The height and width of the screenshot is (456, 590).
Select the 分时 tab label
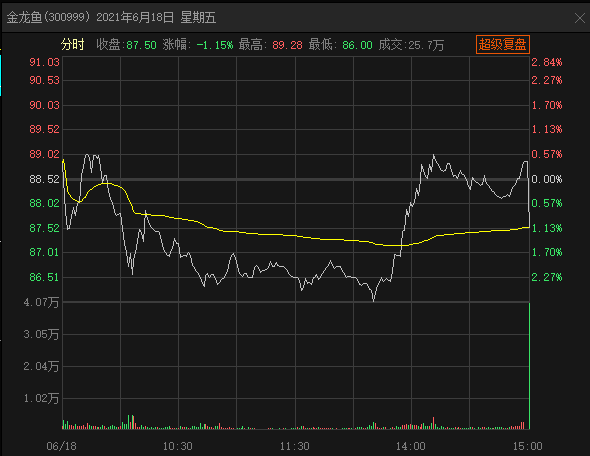[73, 45]
